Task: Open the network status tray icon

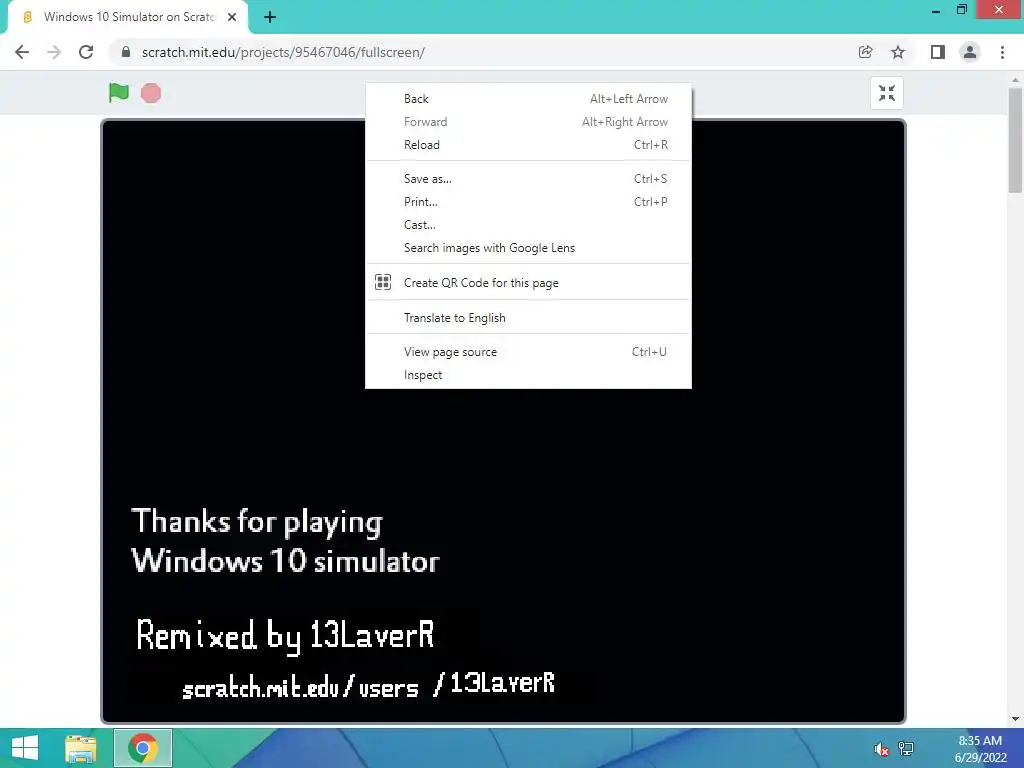Action: point(906,749)
